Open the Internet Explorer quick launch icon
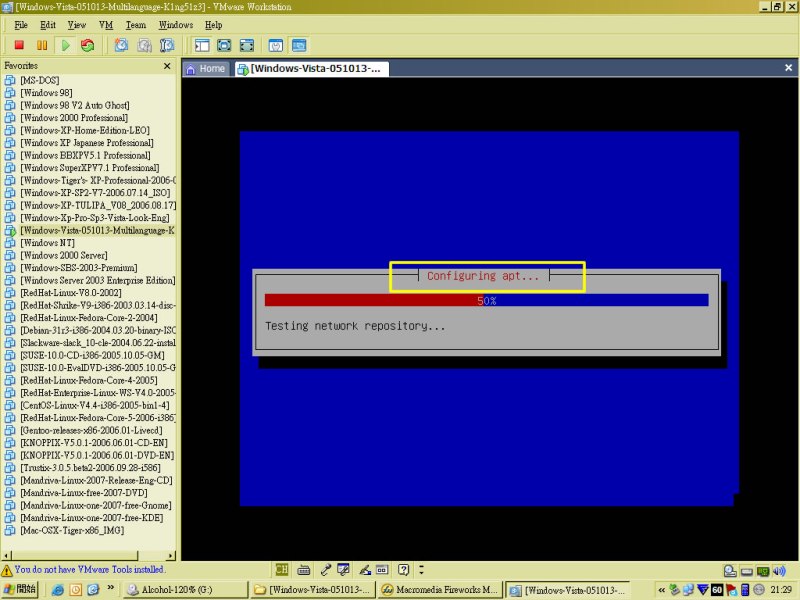 point(58,590)
